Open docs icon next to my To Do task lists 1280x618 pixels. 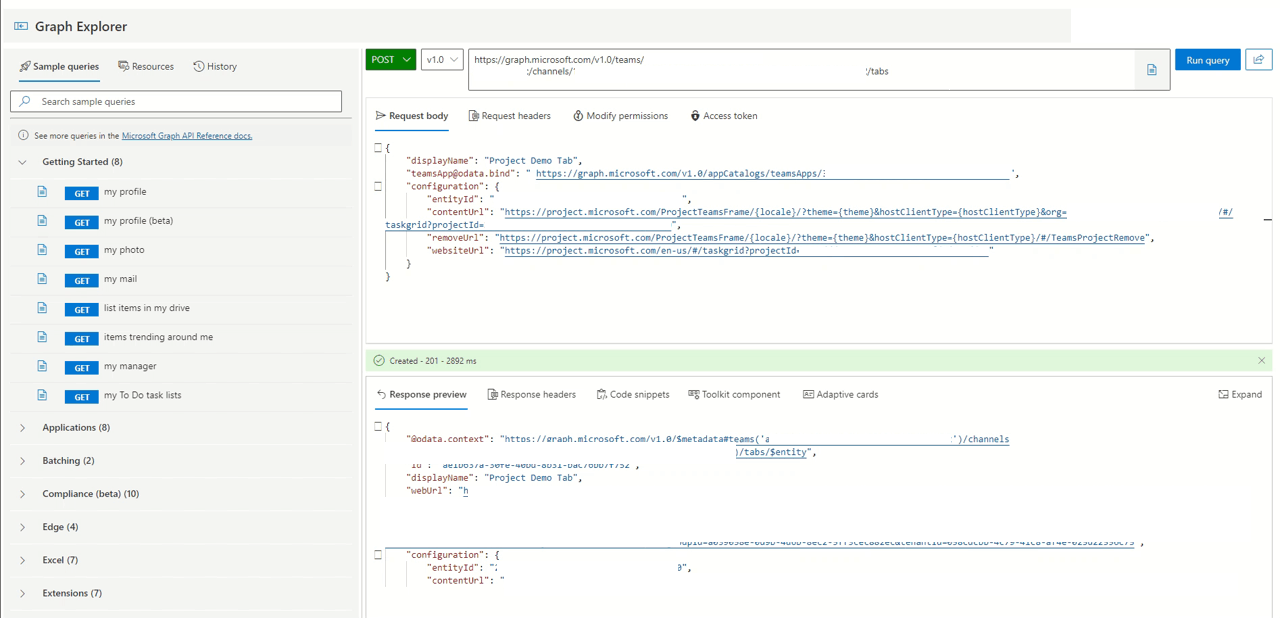pos(42,395)
